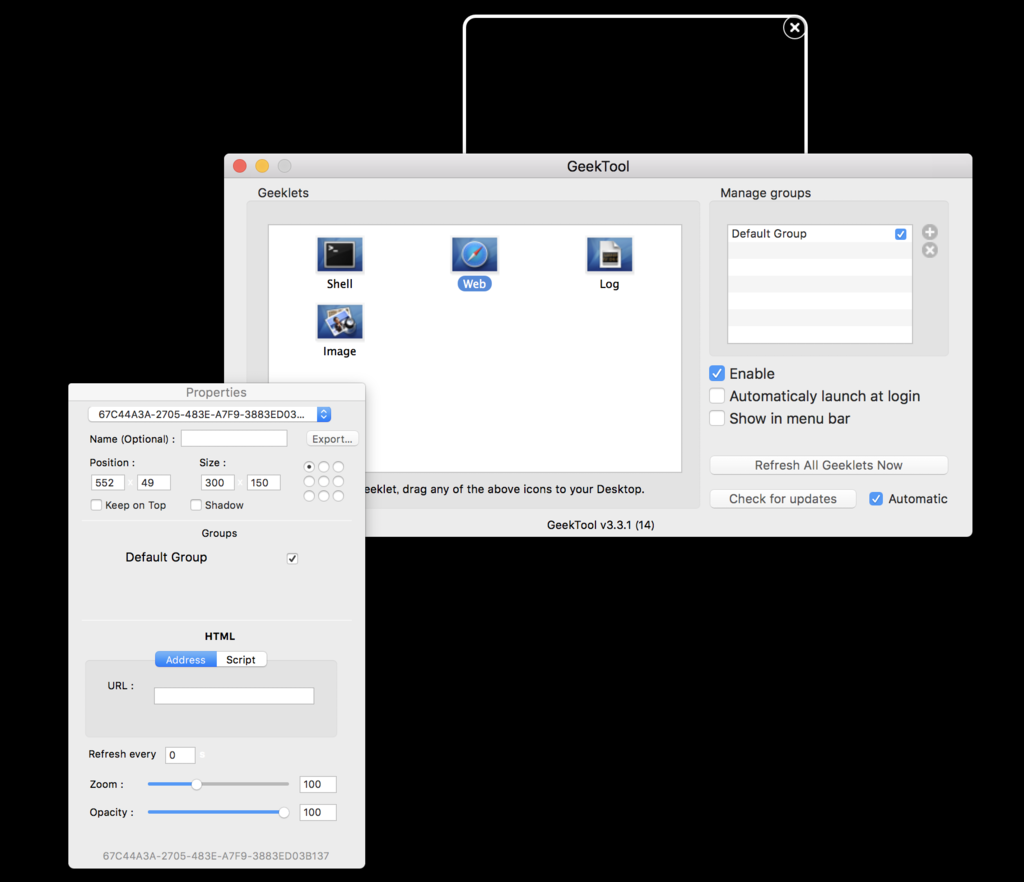This screenshot has width=1024, height=882.
Task: Click the Zoom value field
Action: pos(318,784)
